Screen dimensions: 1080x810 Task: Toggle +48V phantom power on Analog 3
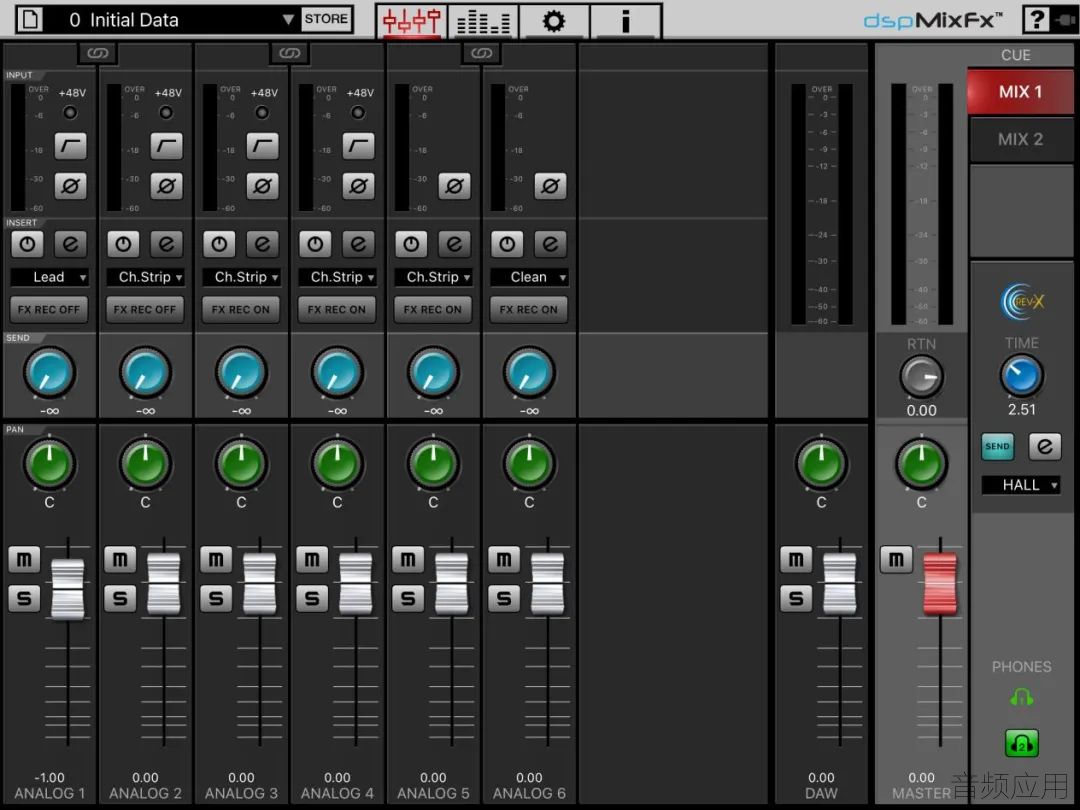262,112
